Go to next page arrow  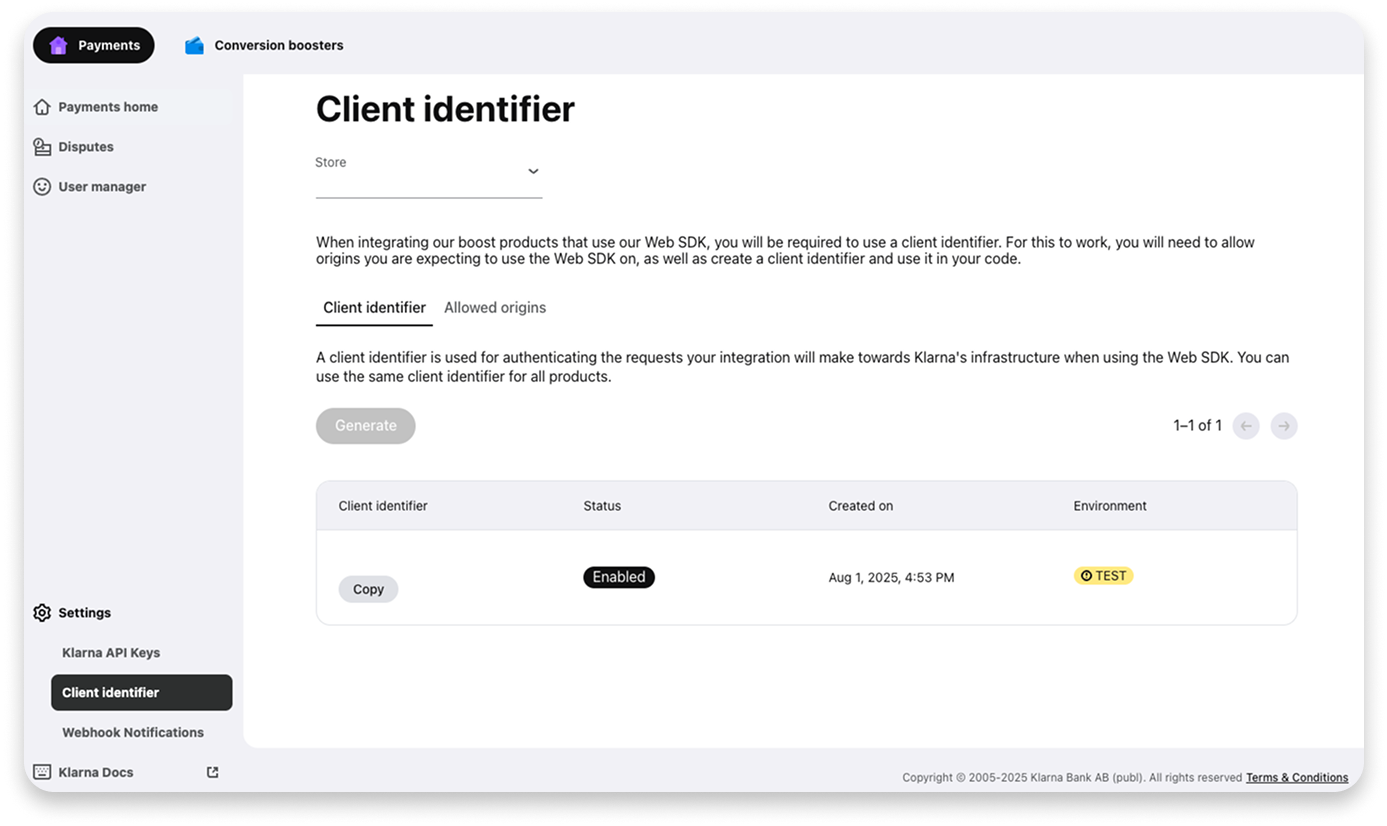click(x=1284, y=426)
